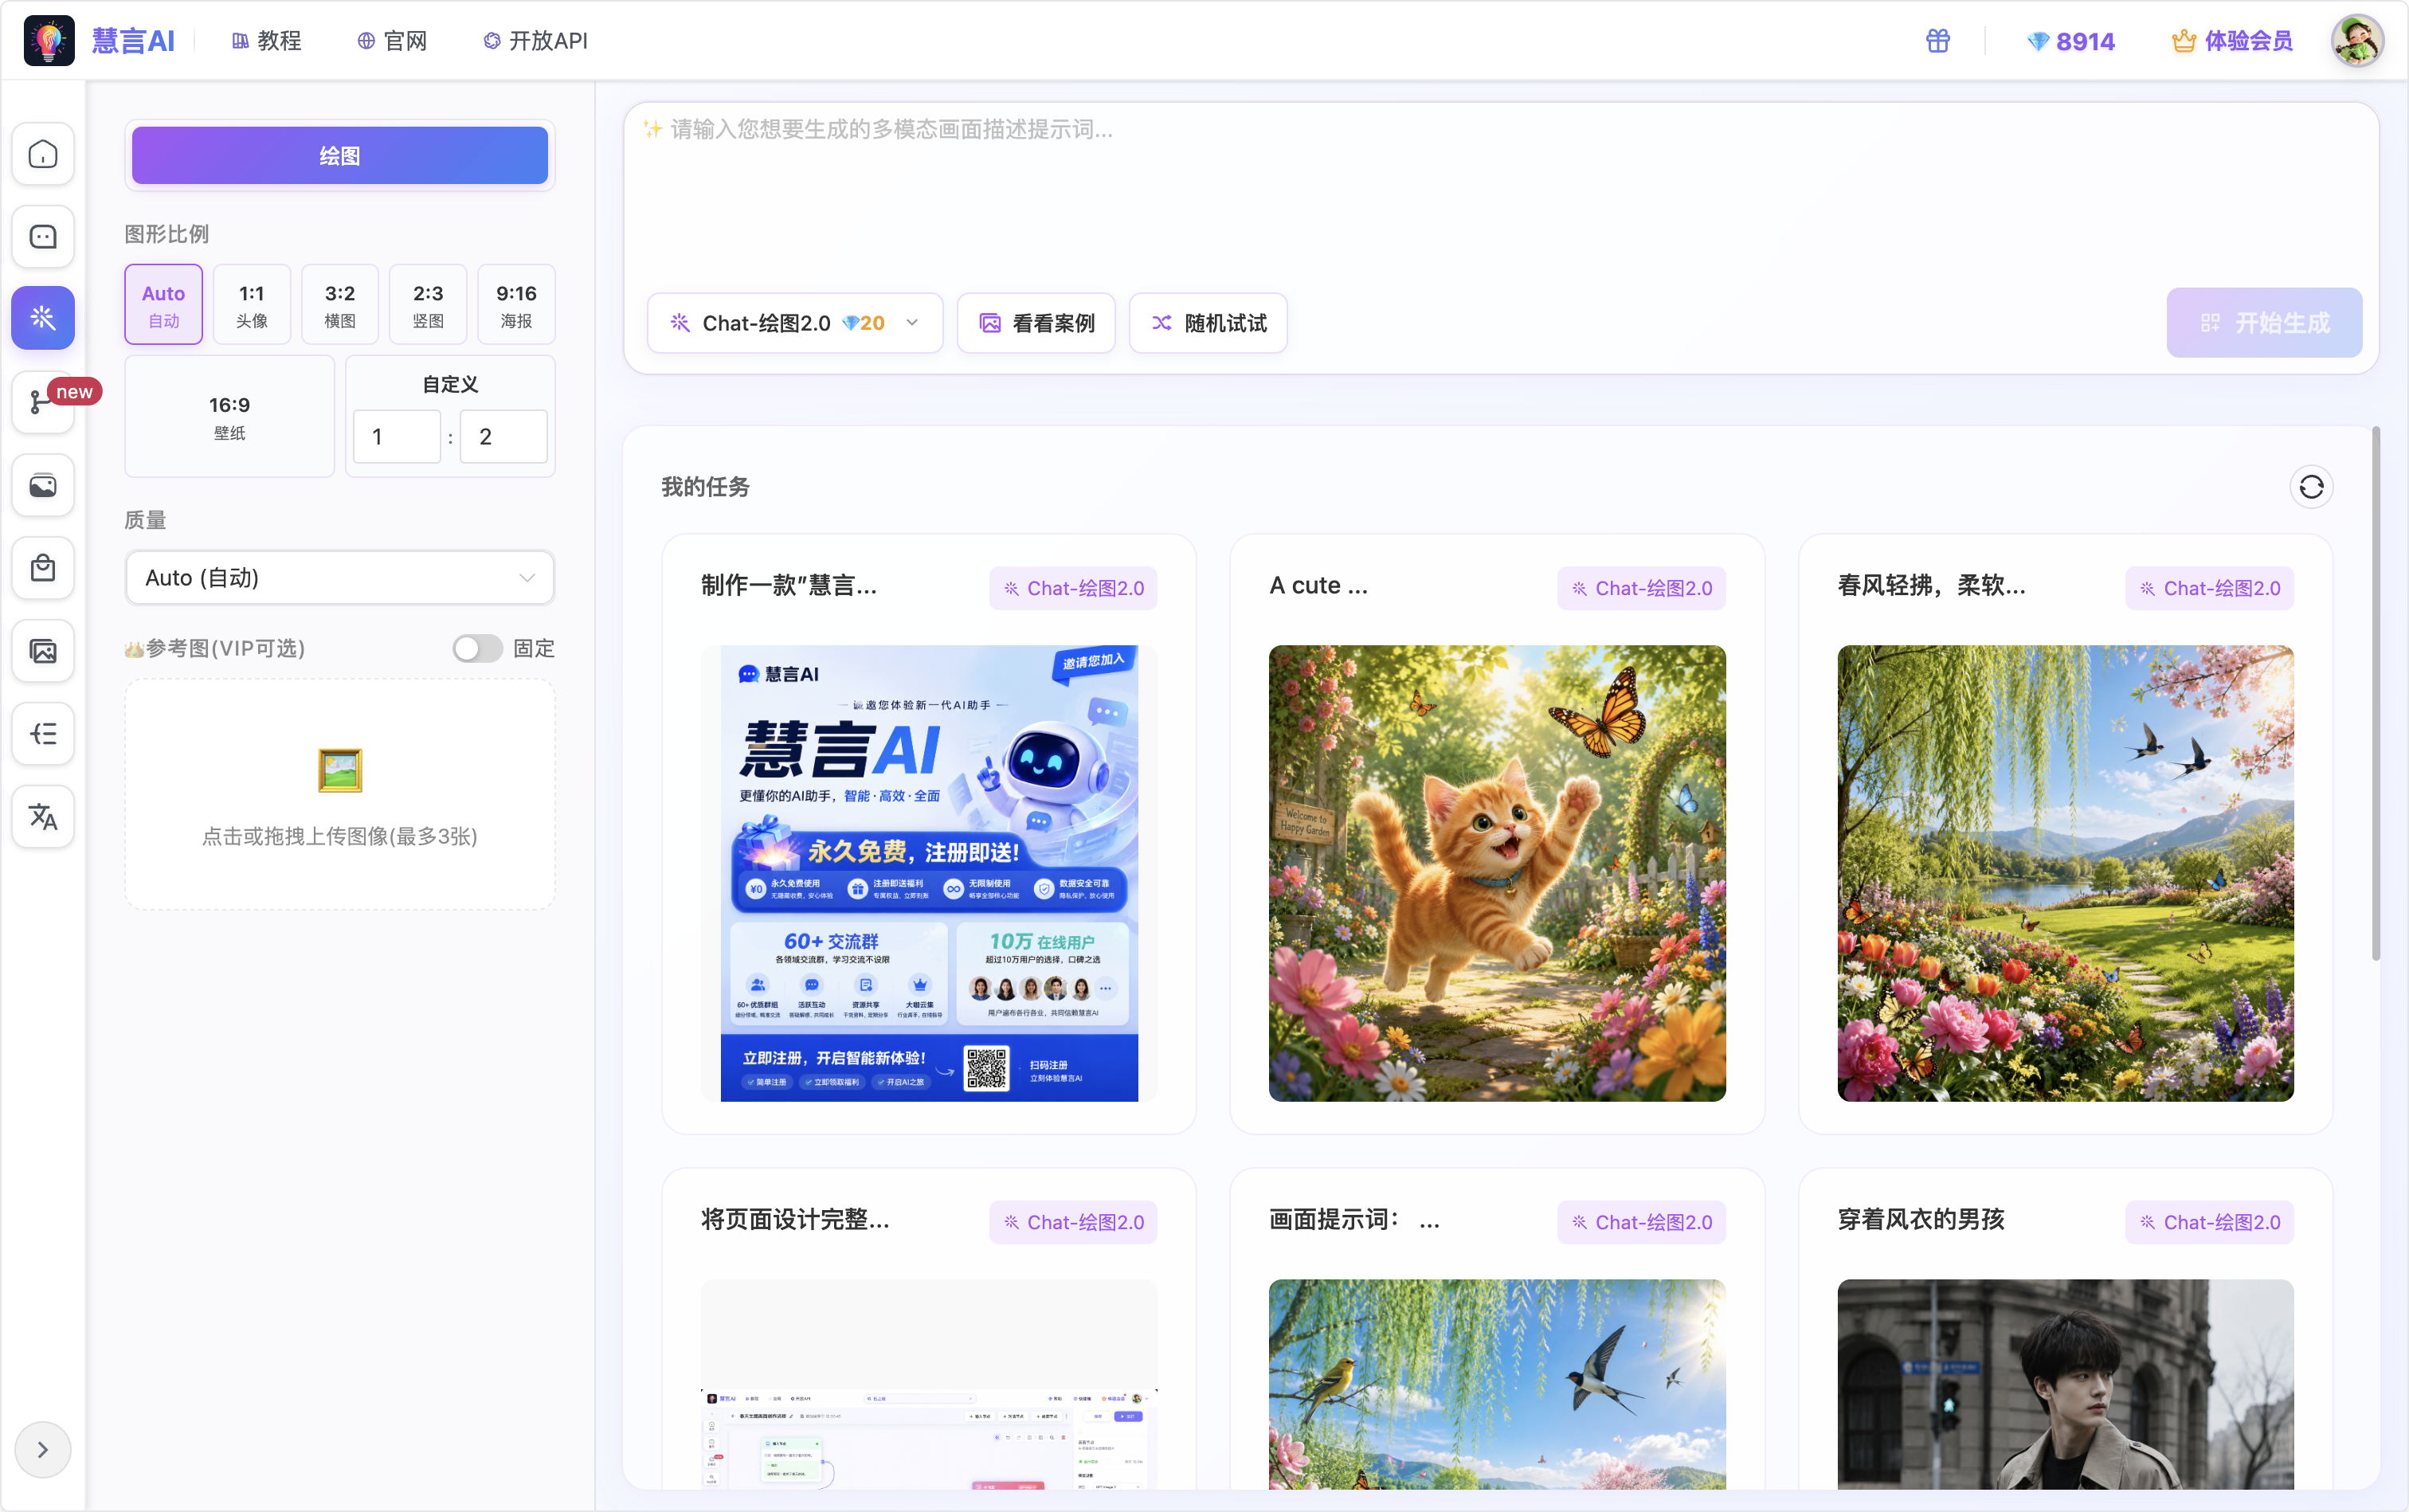Select the 3:2 横图 aspect ratio
Screen dimensions: 2409x1512
(x=340, y=305)
